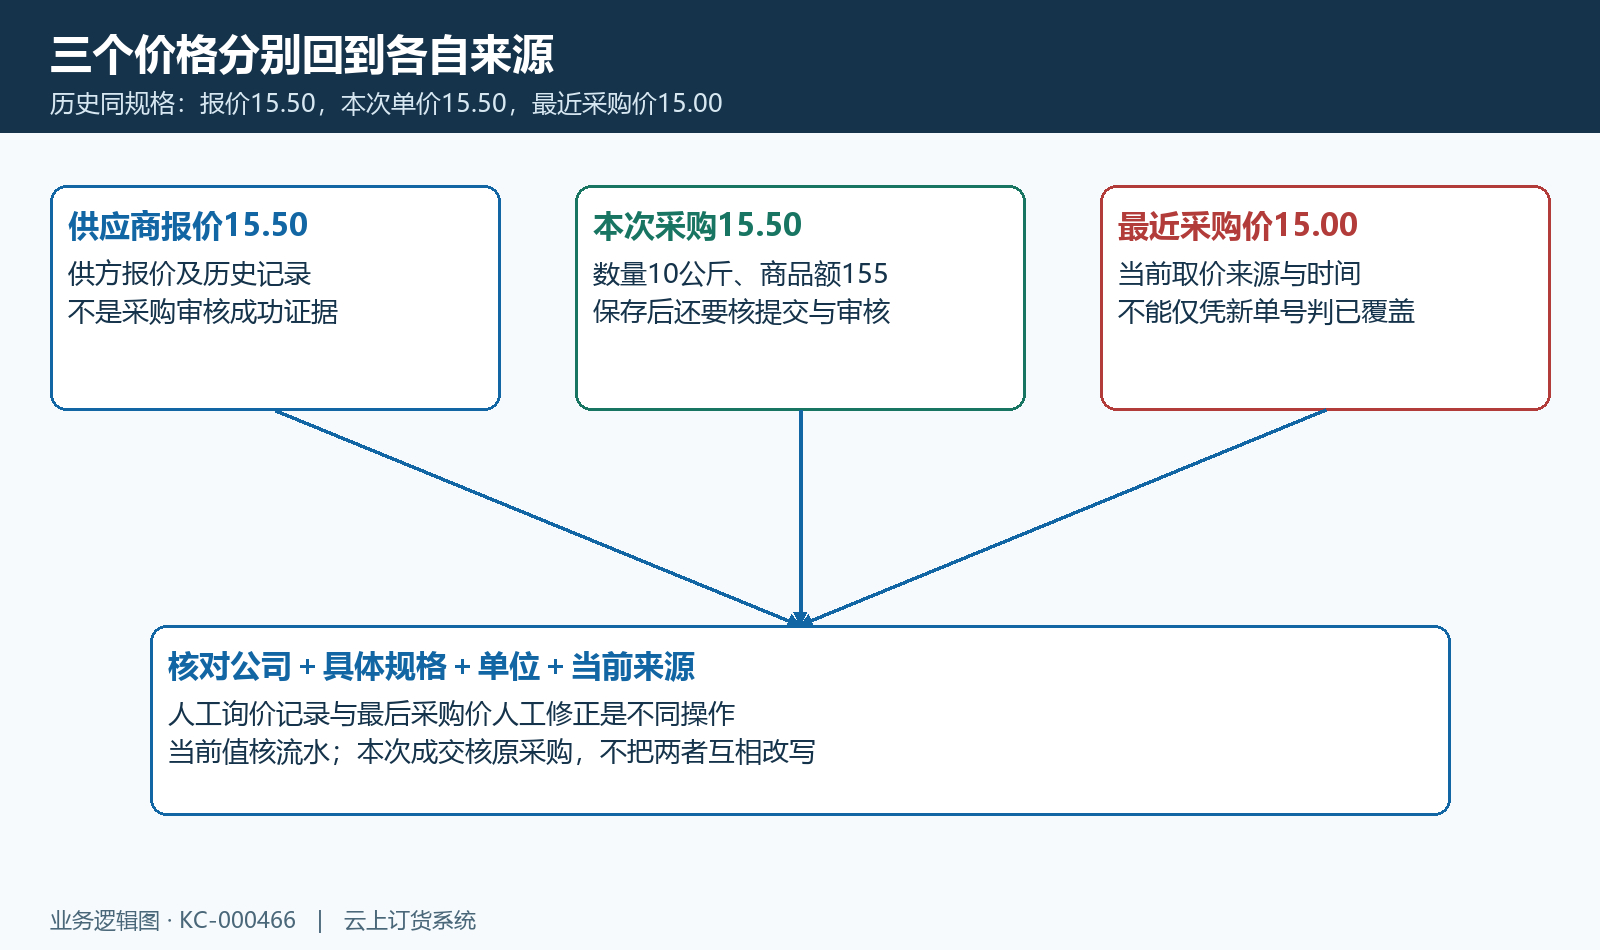Screen dimensions: 1600x950
Task: Select the red heading 最近采购价15.00
Action: point(1238,226)
